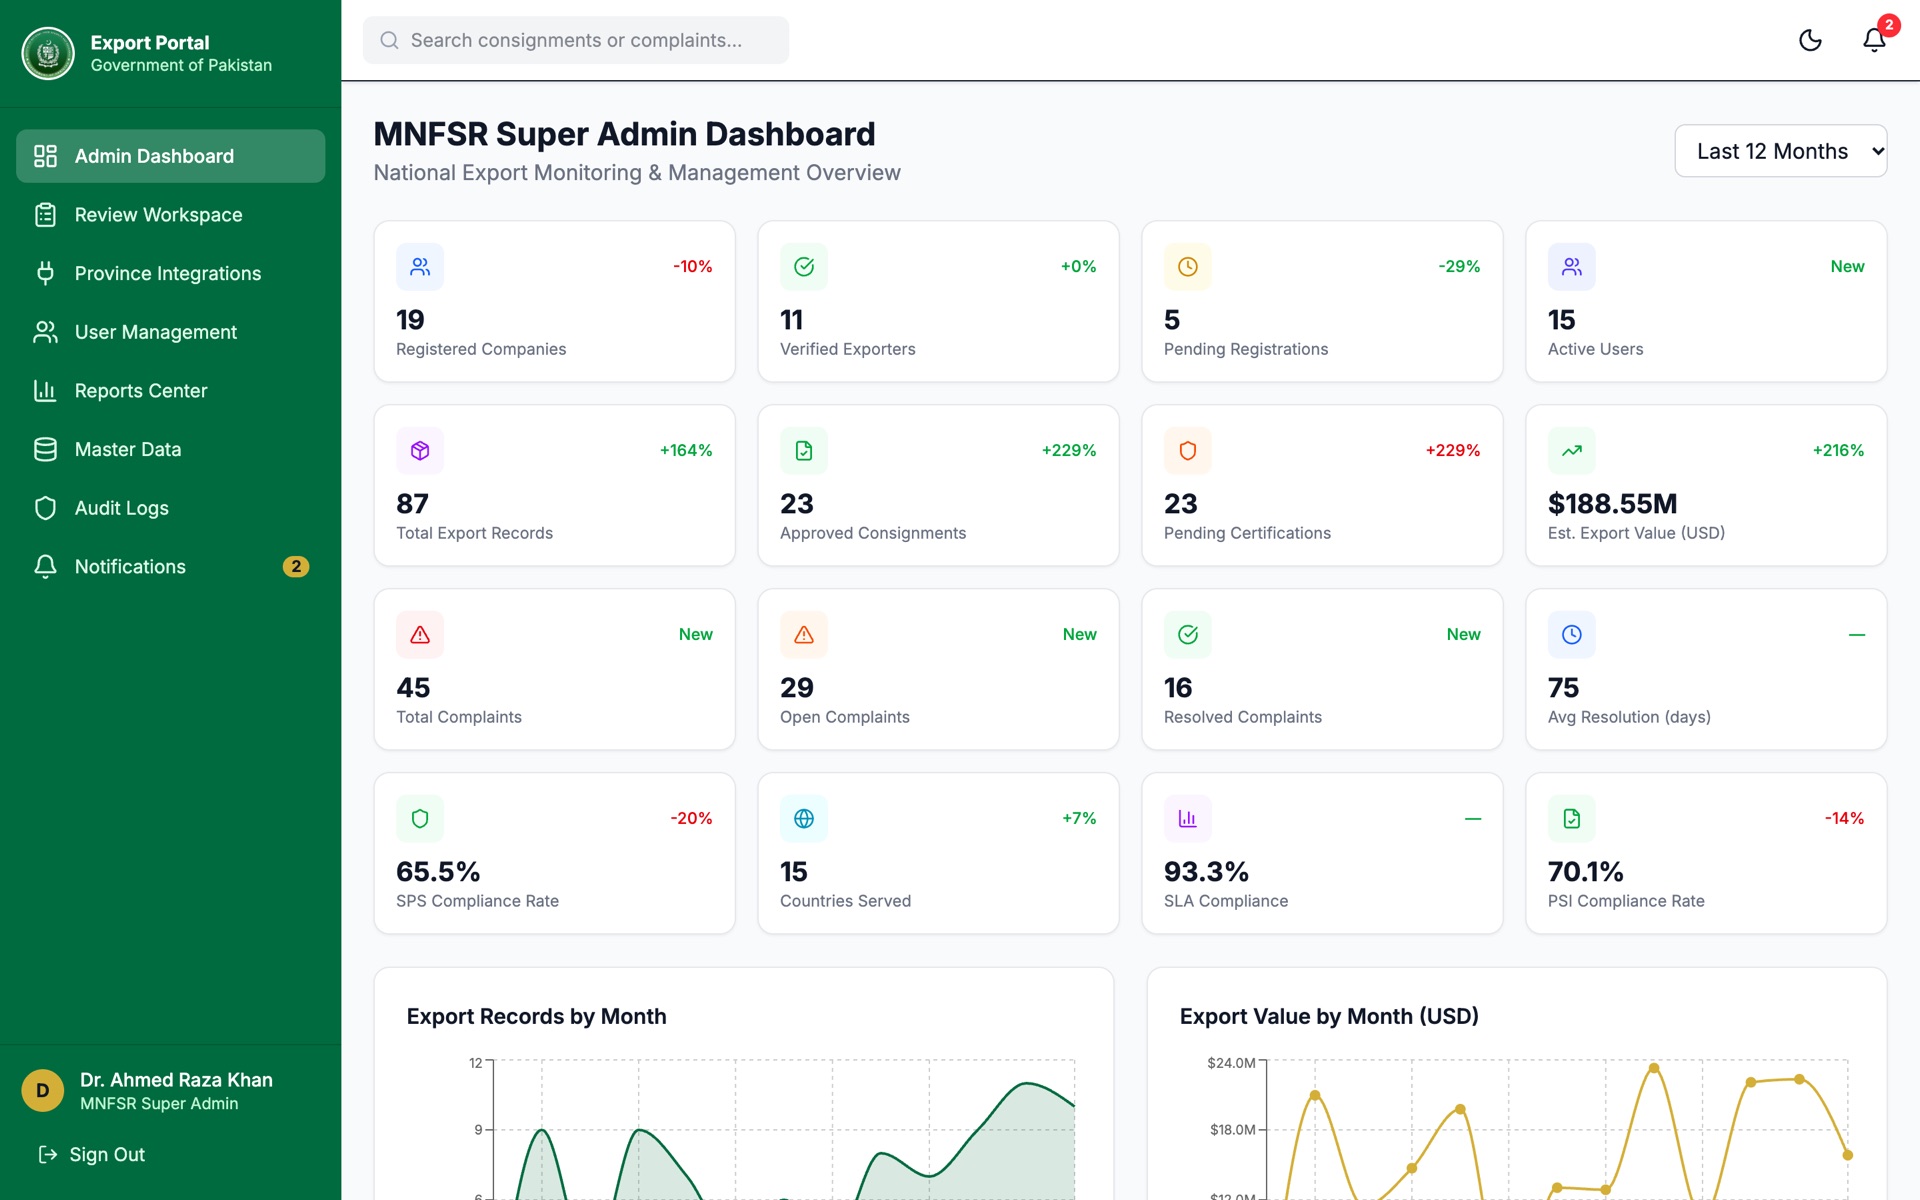Click the Est. Export Value trending arrow icon
This screenshot has width=1920, height=1200.
point(1572,451)
